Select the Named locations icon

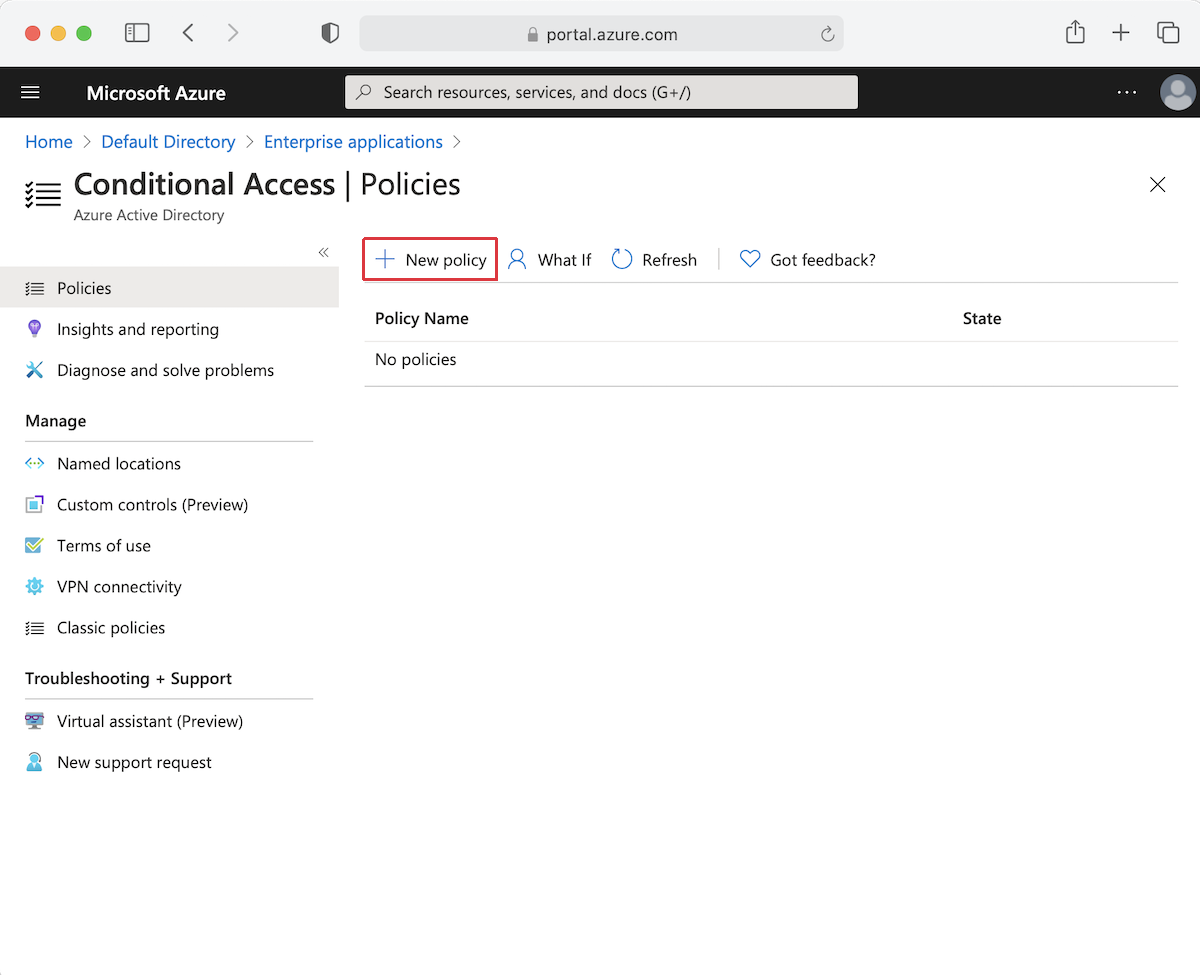[x=35, y=463]
